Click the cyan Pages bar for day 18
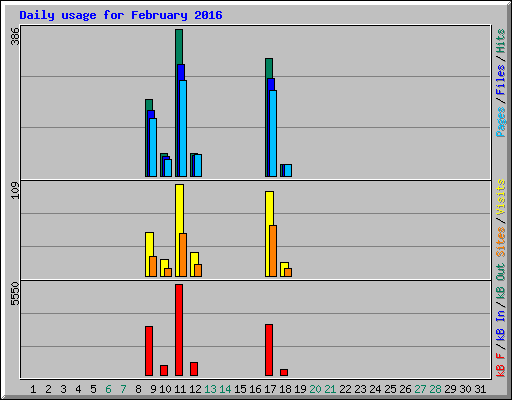 [288, 170]
